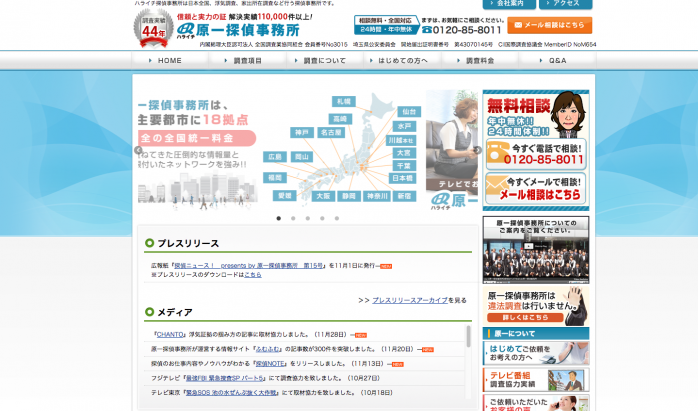Select the fifth carousel pagination dot
This screenshot has height=411, width=698.
pos(337,218)
